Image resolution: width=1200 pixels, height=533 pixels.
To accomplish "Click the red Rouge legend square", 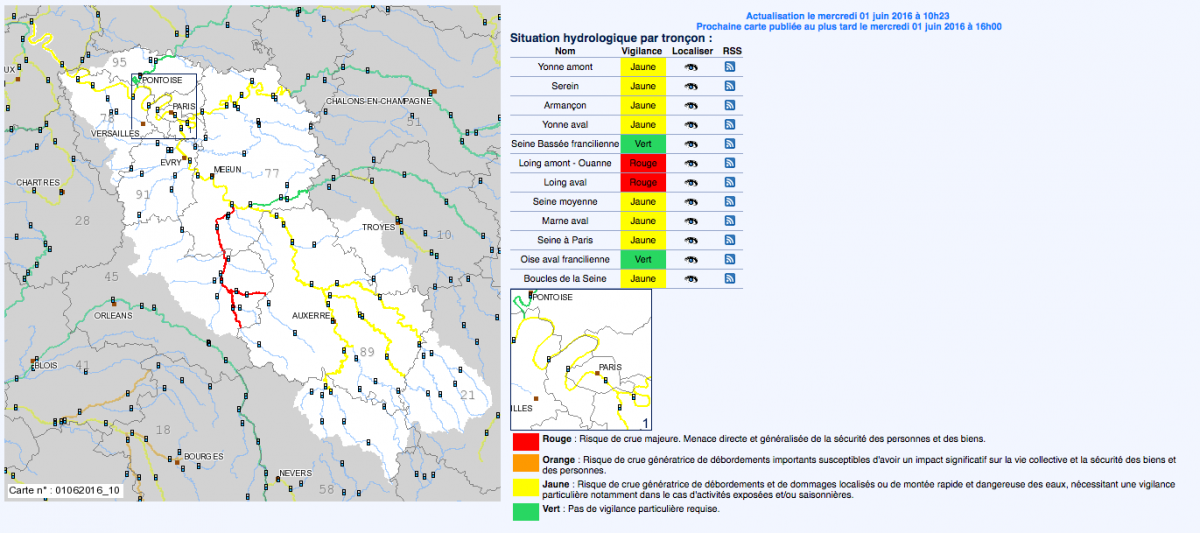I will 525,441.
